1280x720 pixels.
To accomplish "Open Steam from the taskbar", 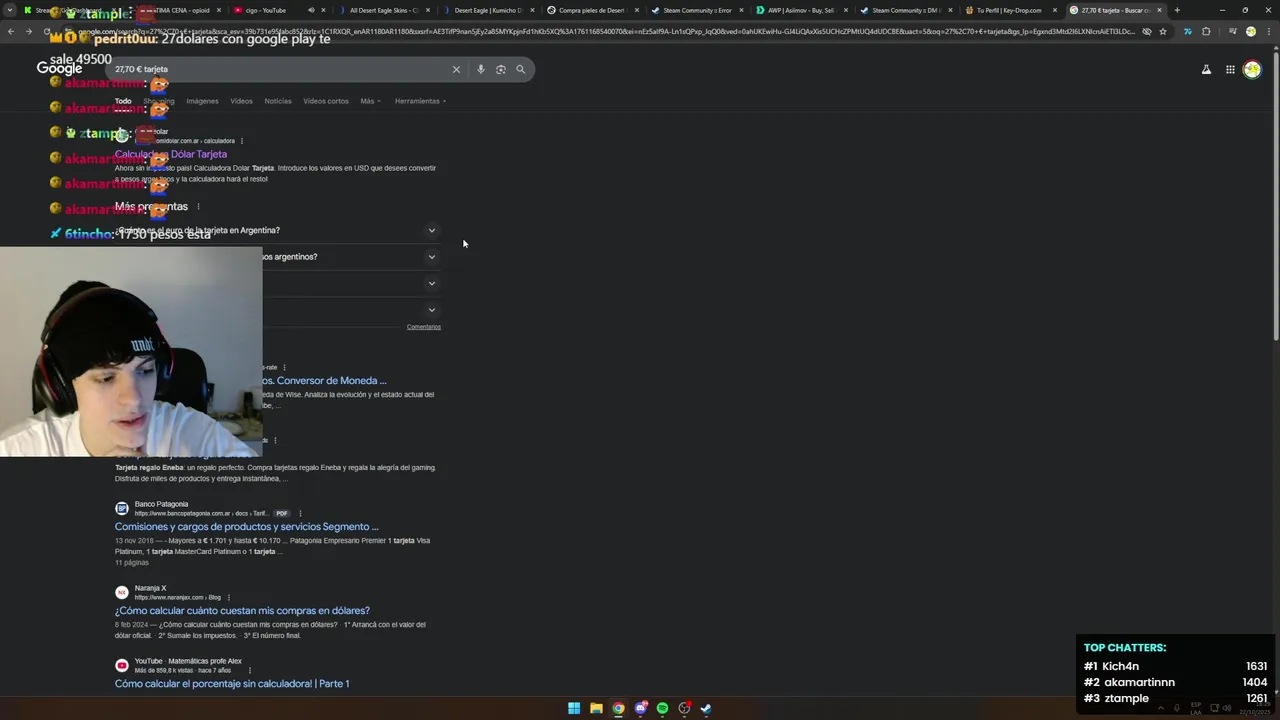I will click(706, 708).
